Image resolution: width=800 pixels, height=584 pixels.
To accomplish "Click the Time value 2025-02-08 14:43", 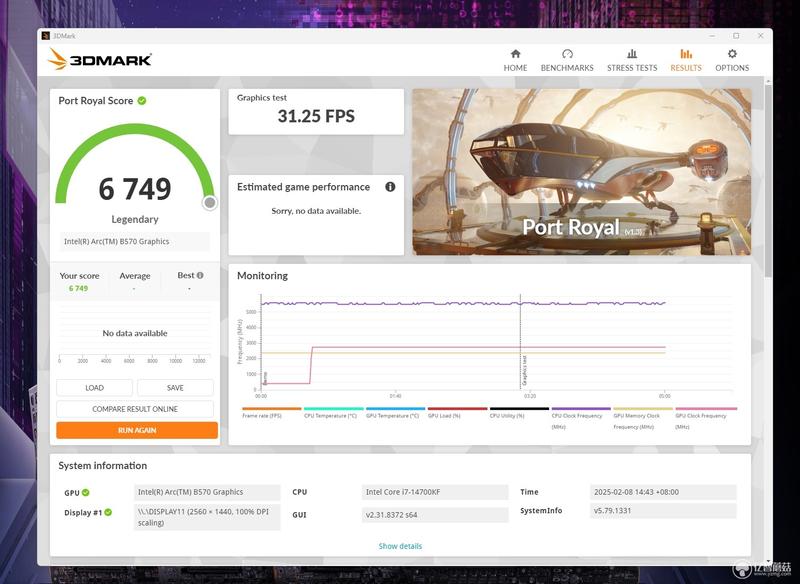I will pos(663,492).
